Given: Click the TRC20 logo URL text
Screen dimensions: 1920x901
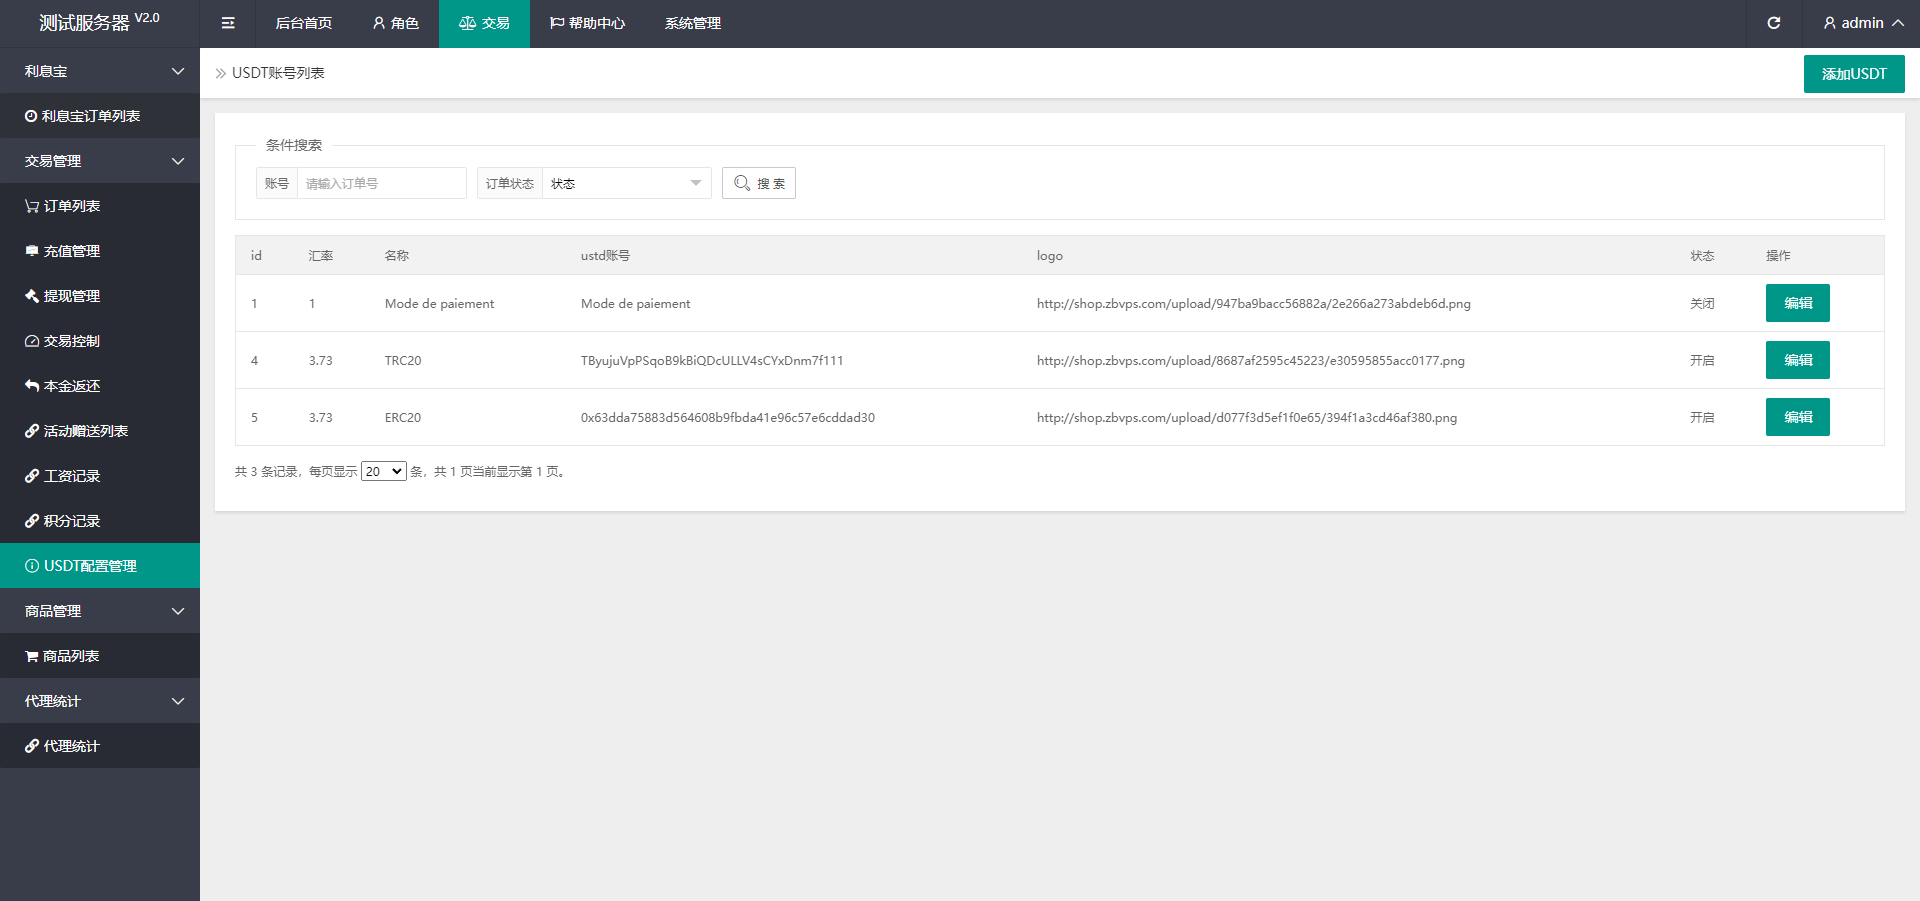Looking at the screenshot, I should (x=1251, y=361).
